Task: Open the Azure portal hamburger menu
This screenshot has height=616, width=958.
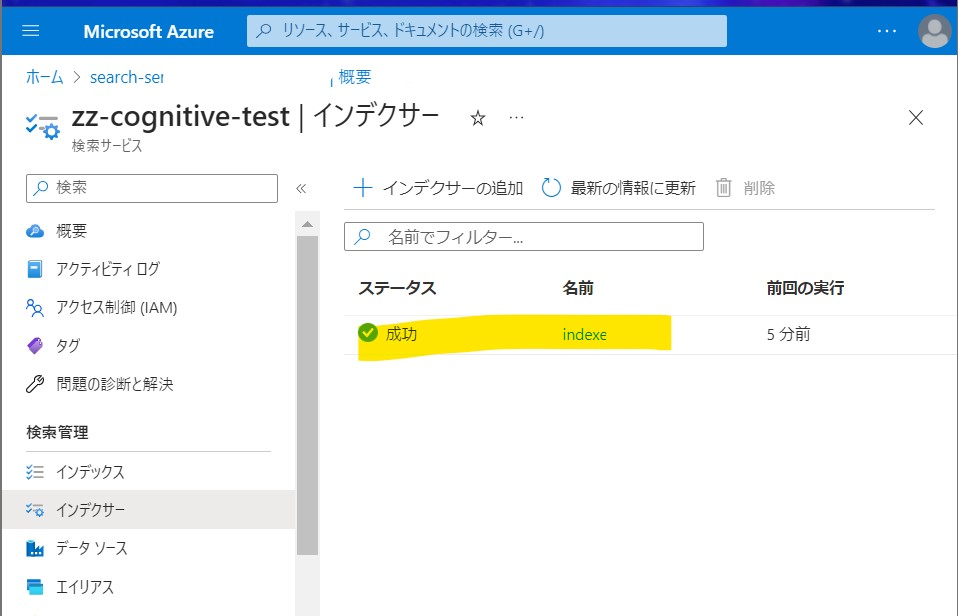Action: tap(31, 31)
